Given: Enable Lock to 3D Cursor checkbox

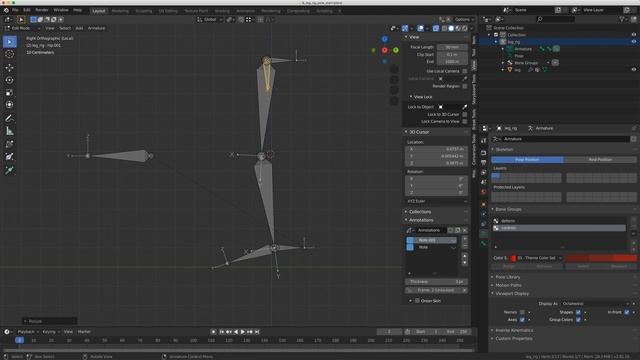Looking at the screenshot, I should (x=464, y=114).
